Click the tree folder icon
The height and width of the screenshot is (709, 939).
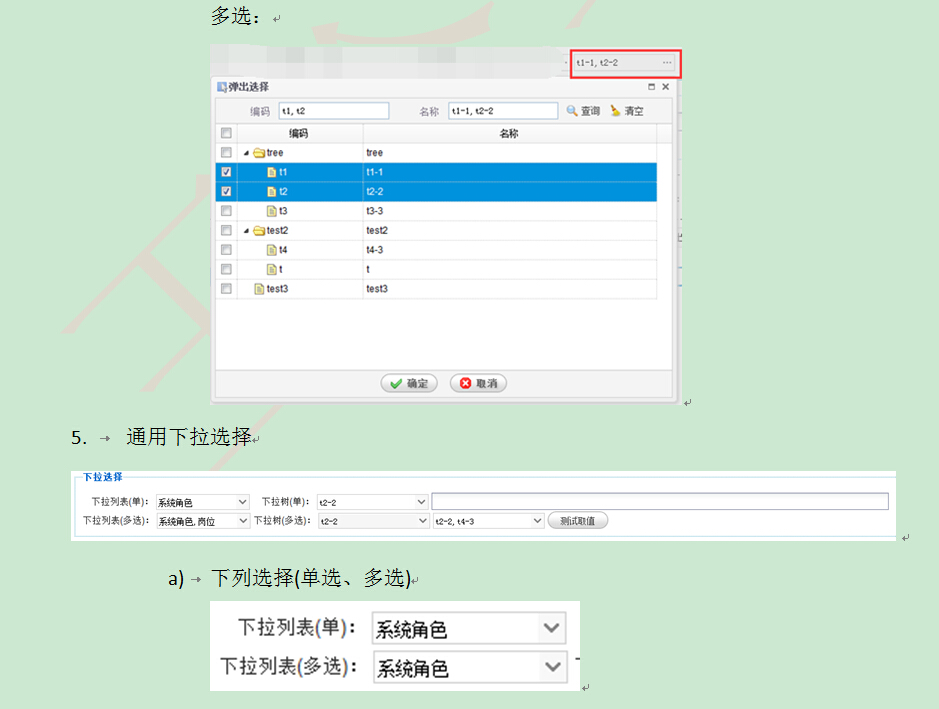(x=259, y=153)
